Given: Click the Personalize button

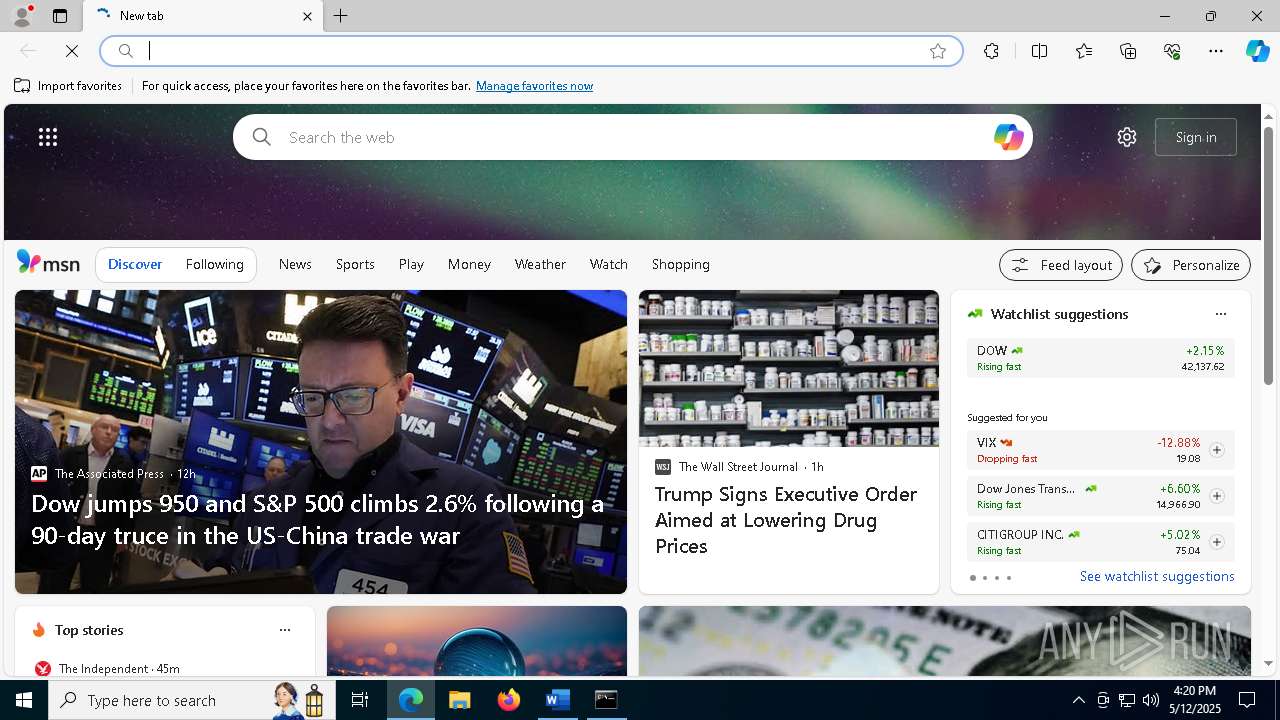Looking at the screenshot, I should pos(1191,265).
